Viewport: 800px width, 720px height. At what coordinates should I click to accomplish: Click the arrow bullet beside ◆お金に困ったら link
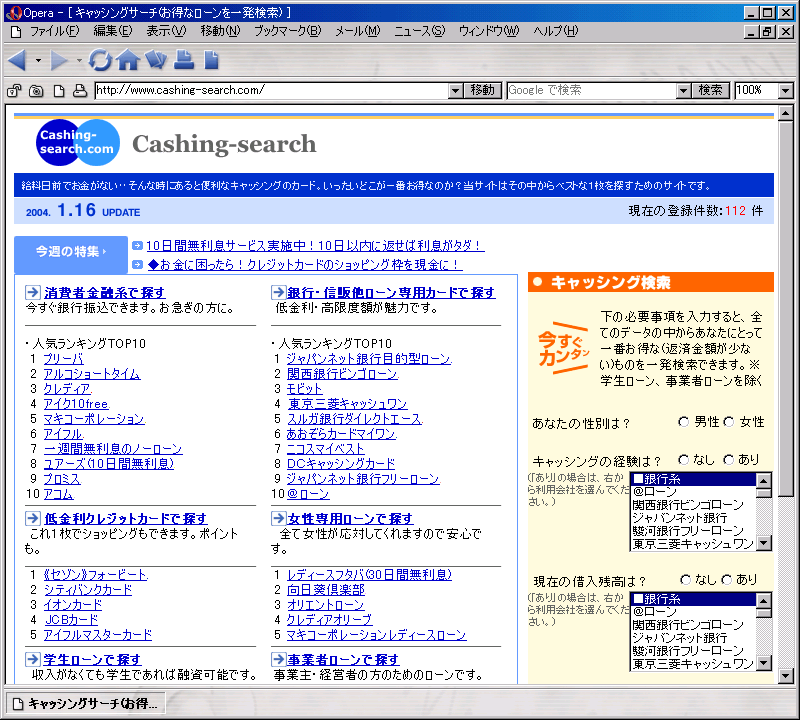coord(137,264)
